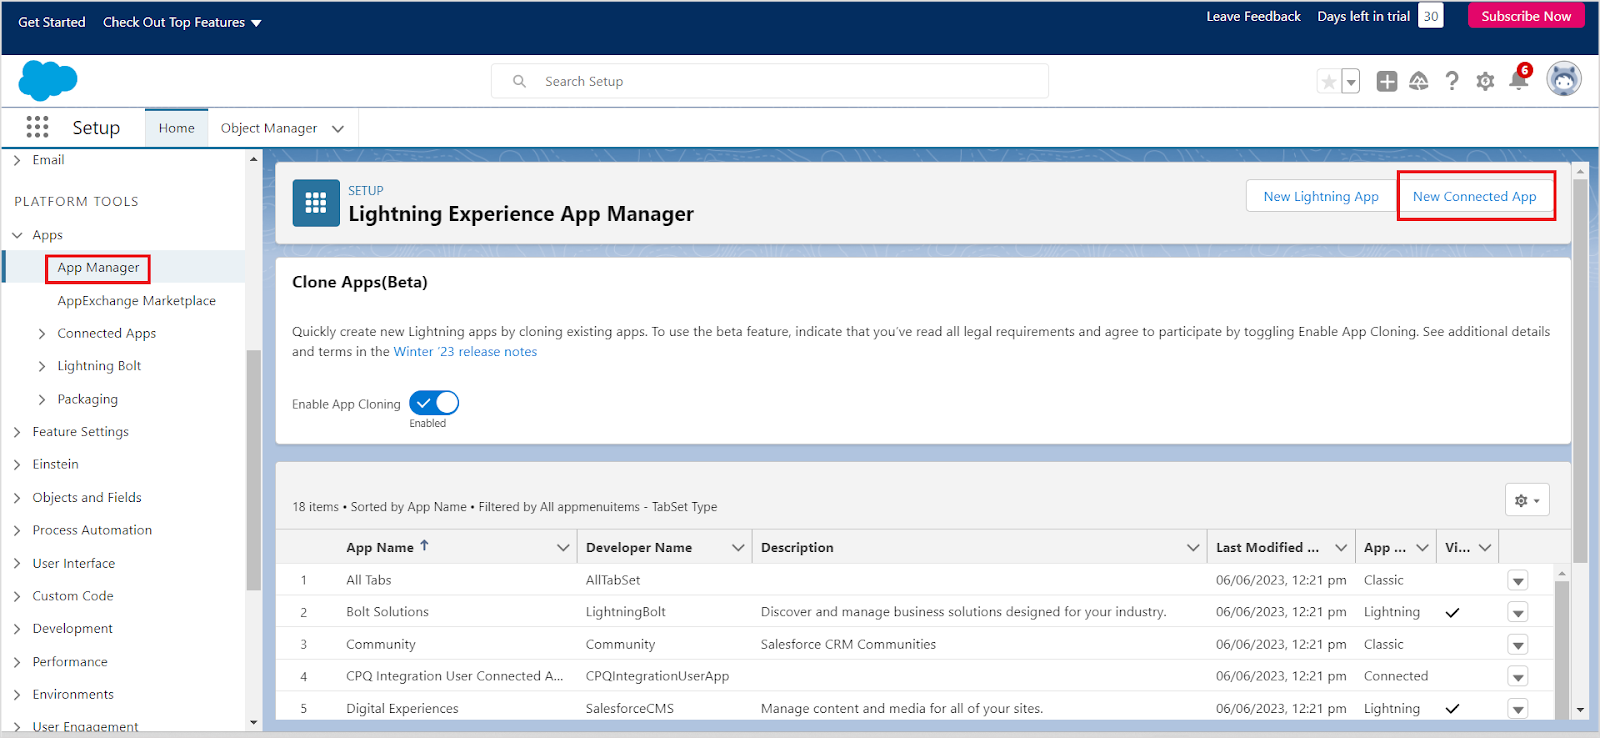
Task: Open row actions dropdown for Bolt Solutions
Action: pos(1518,613)
